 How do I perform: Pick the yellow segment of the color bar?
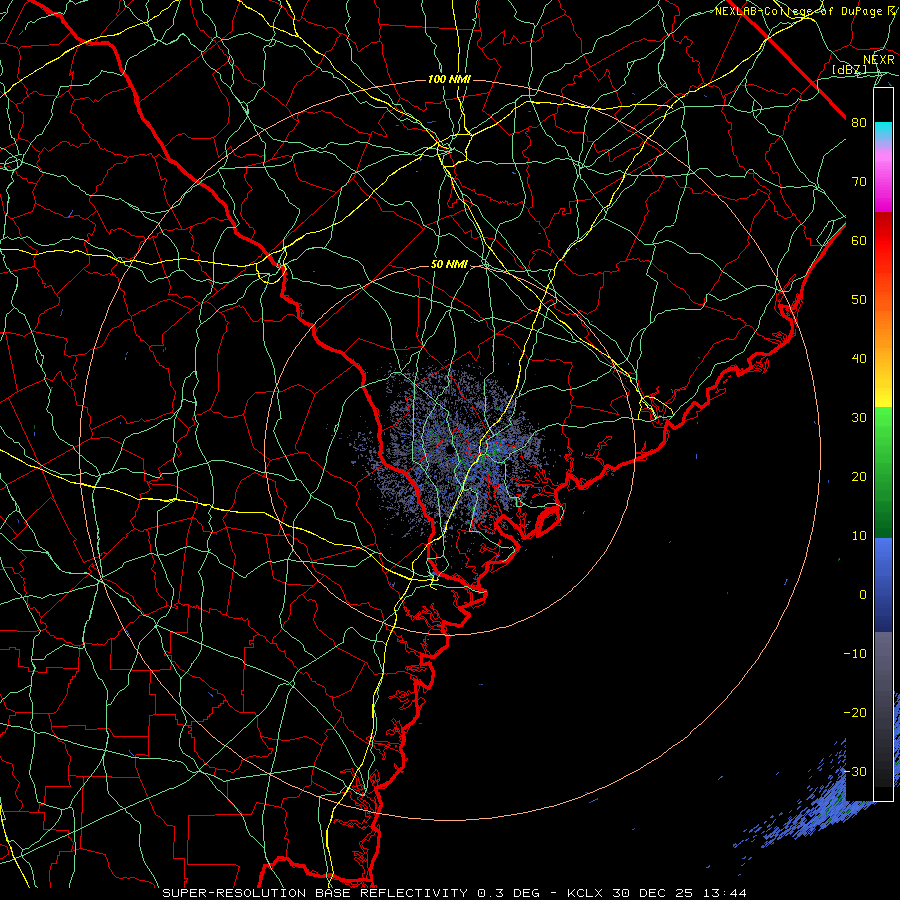click(x=883, y=390)
